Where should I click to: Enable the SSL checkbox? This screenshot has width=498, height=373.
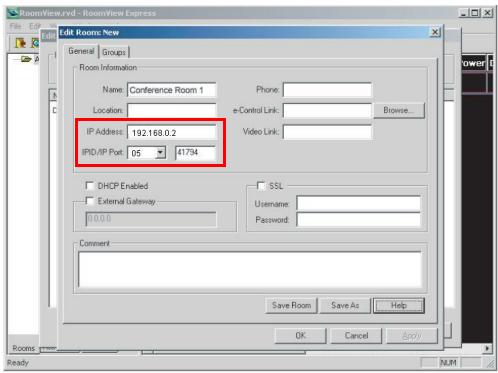point(261,185)
